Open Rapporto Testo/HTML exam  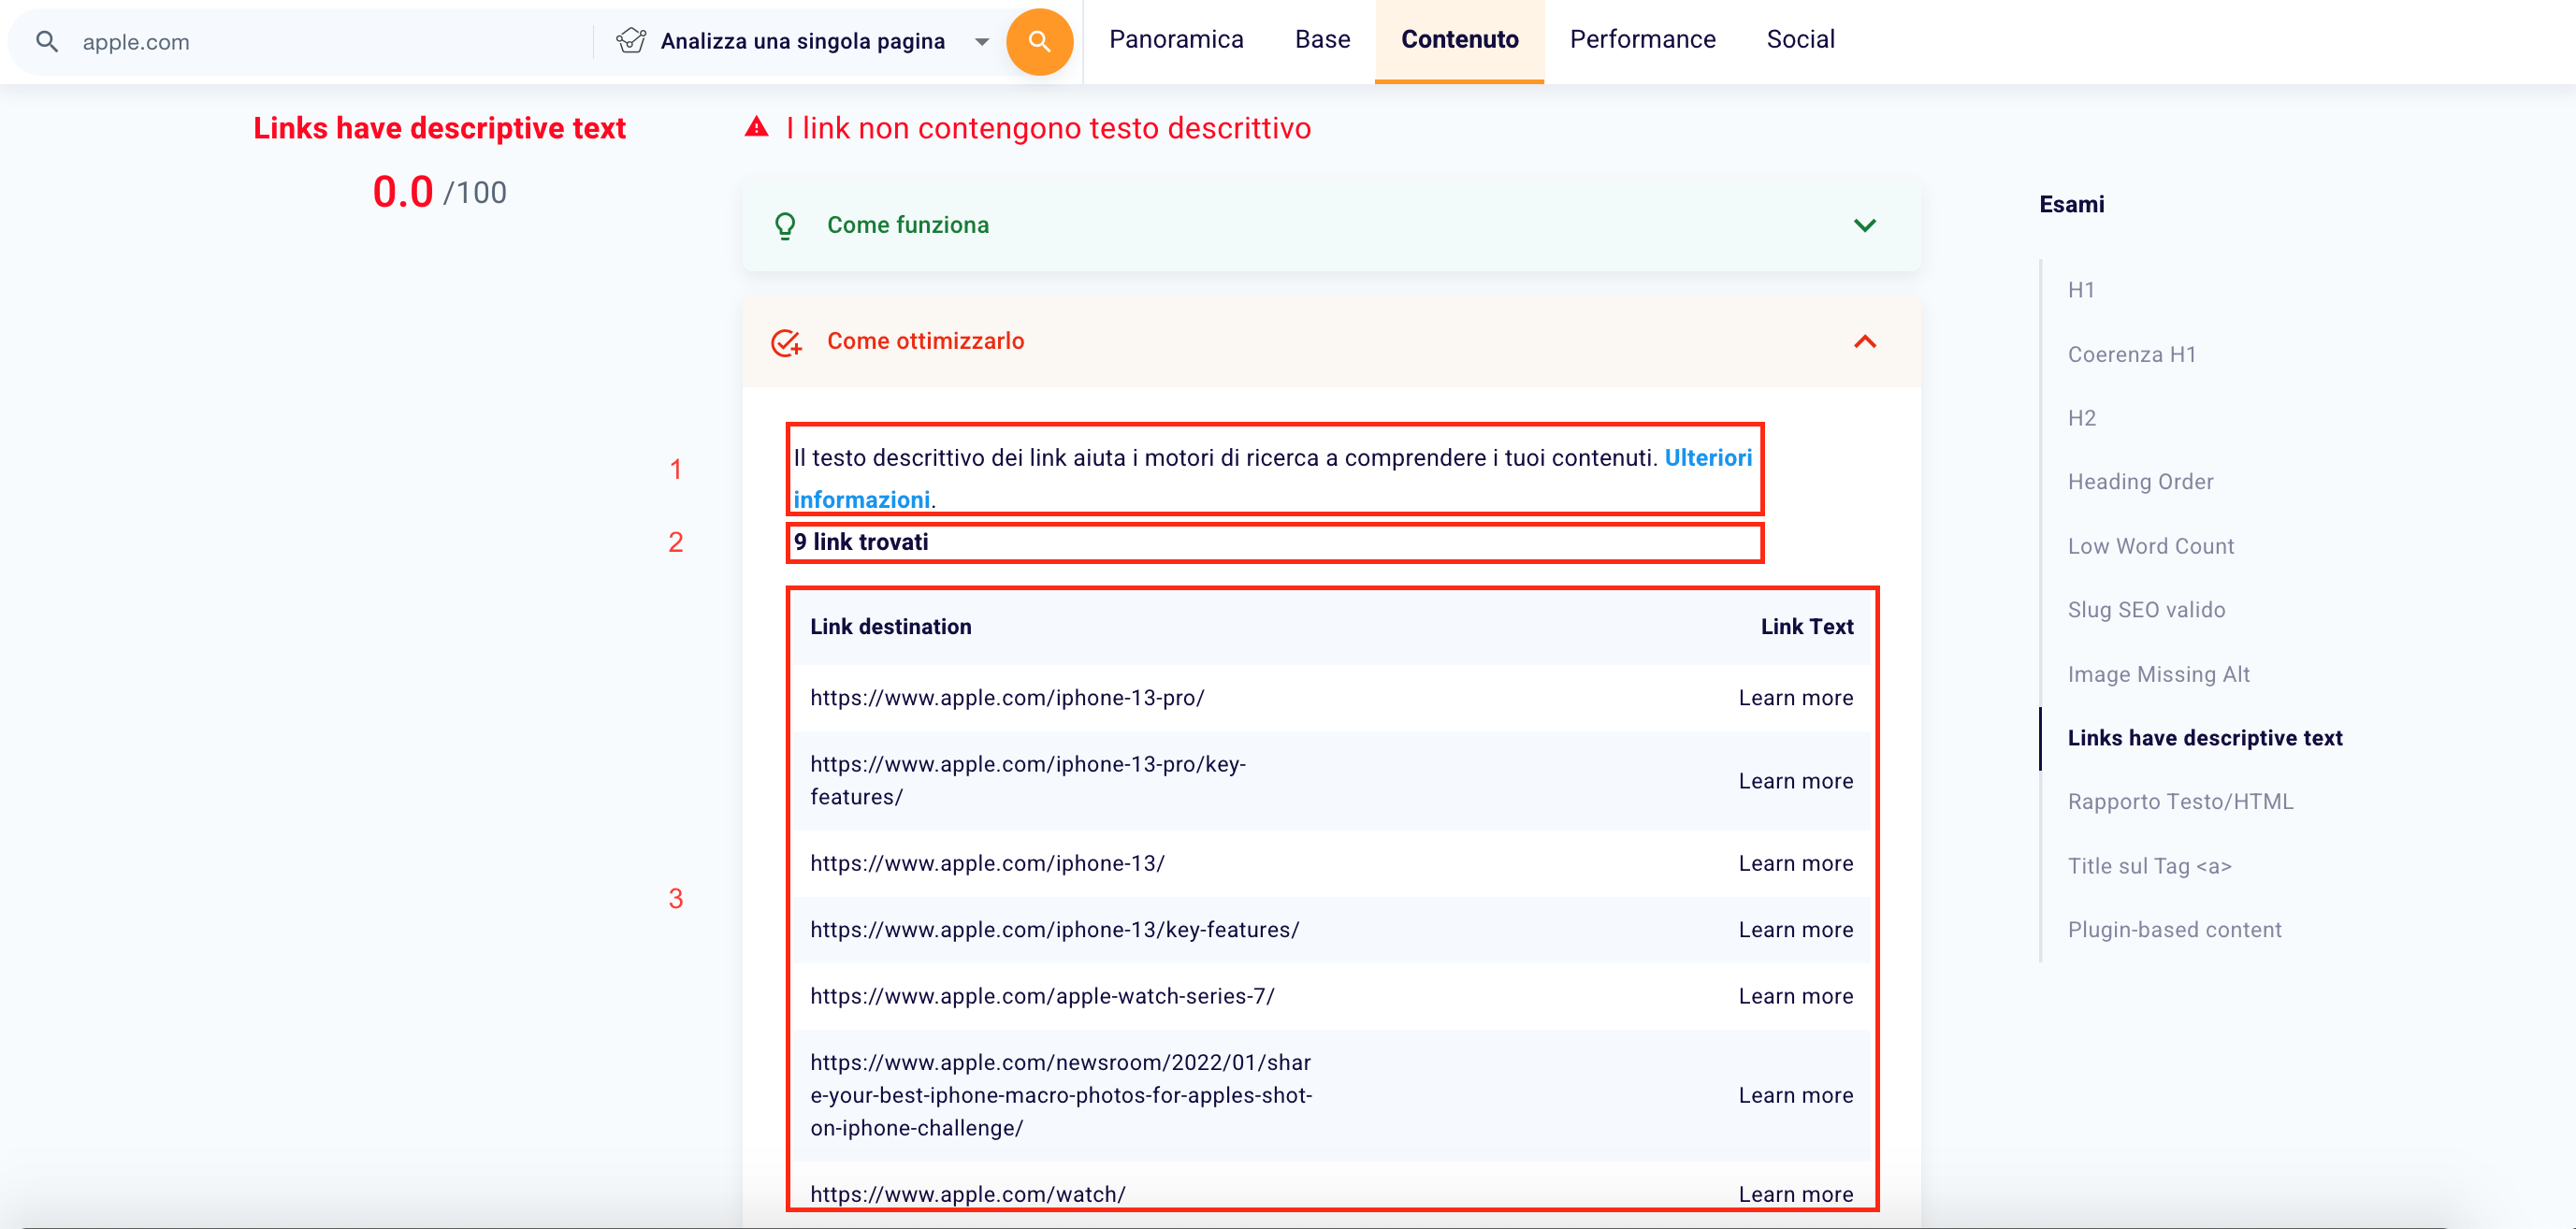click(x=2180, y=802)
